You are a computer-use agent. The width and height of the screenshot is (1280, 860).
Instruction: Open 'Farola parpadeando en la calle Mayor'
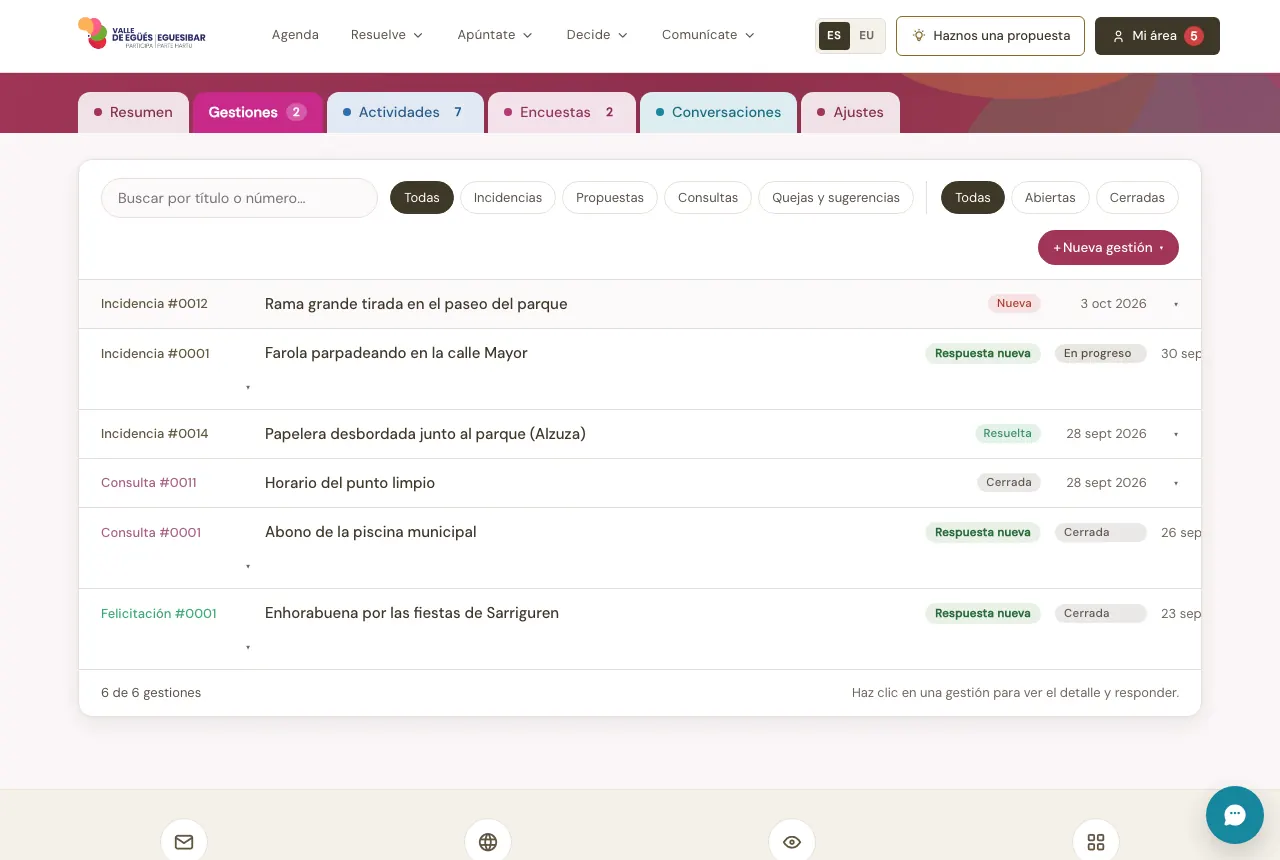(640, 369)
